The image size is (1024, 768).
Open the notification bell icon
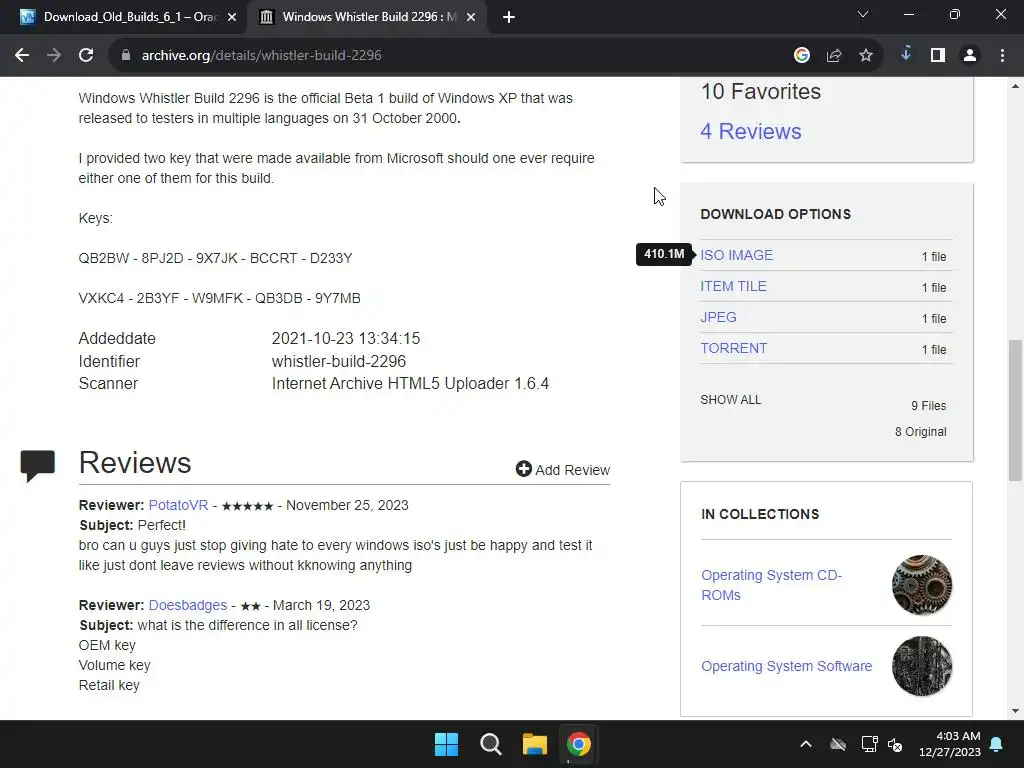(x=997, y=744)
